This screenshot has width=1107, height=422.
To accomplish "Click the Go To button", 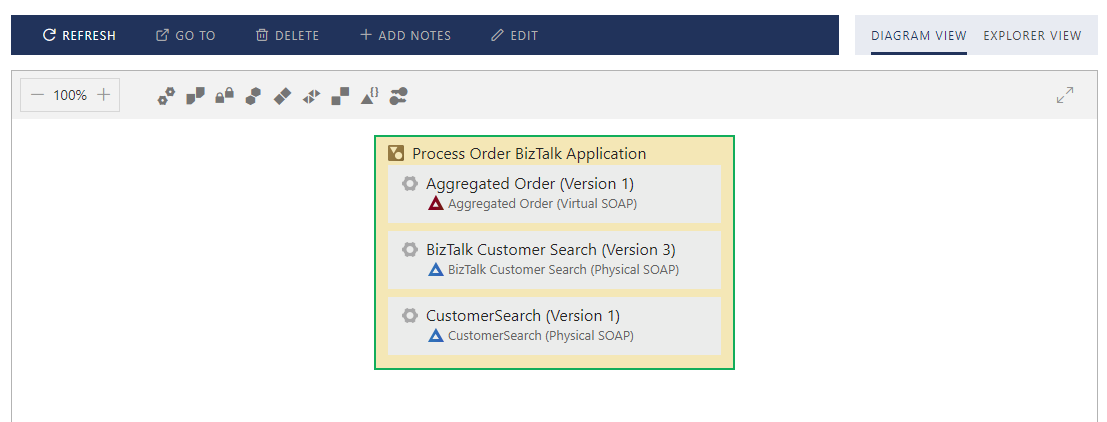I will point(186,35).
